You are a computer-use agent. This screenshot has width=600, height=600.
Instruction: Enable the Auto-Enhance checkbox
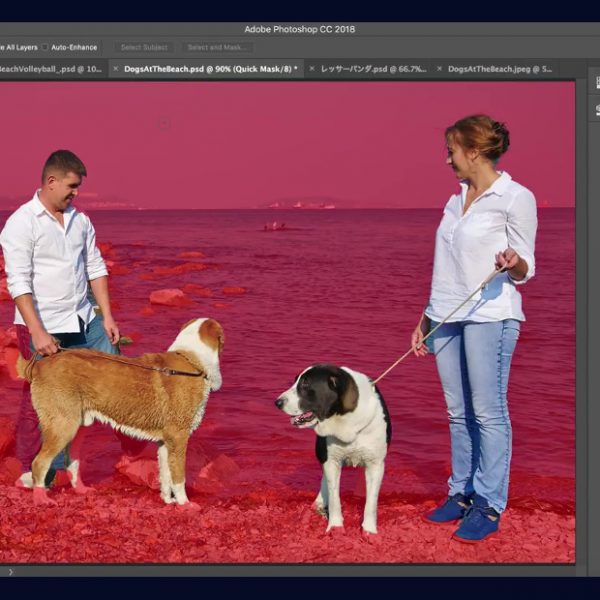[x=45, y=47]
